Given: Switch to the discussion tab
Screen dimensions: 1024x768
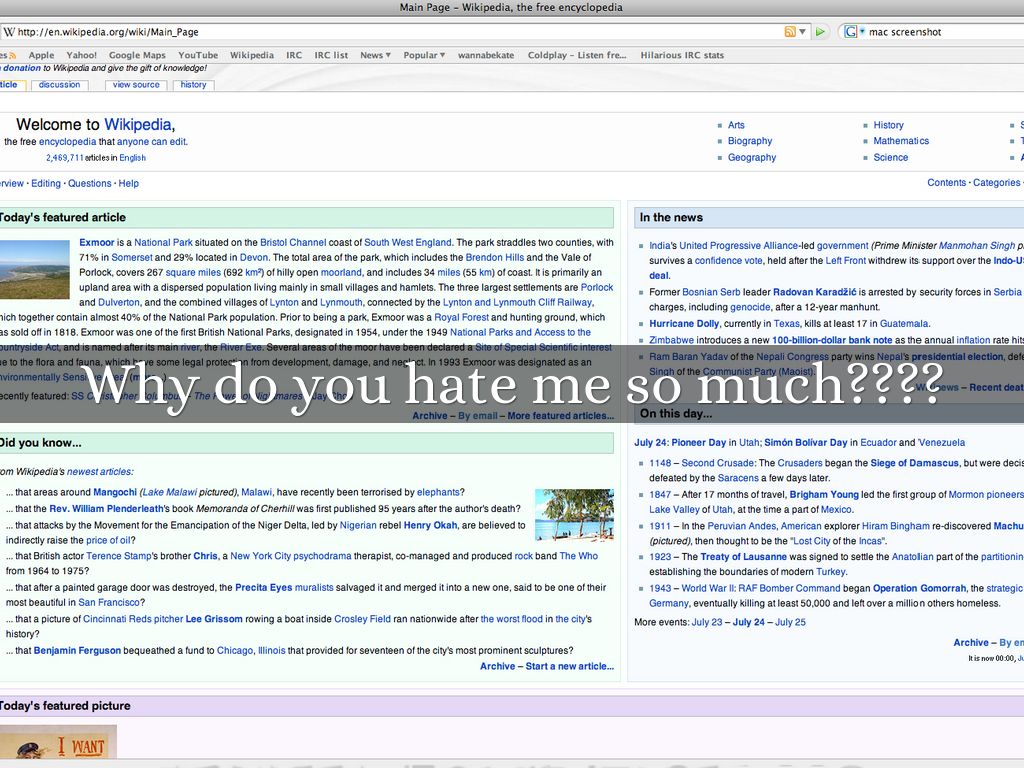Looking at the screenshot, I should [60, 85].
